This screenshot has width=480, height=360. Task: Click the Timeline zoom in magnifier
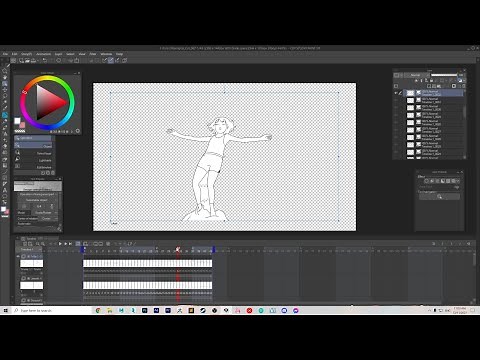[43, 244]
